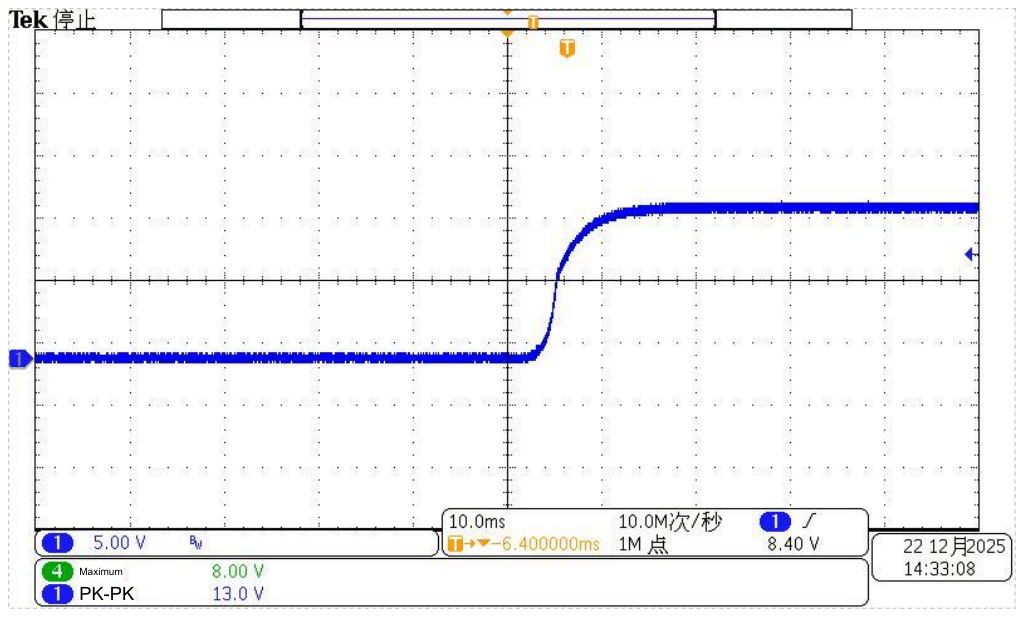
Task: Click the 10.0M sample rate readout
Action: [x=670, y=522]
